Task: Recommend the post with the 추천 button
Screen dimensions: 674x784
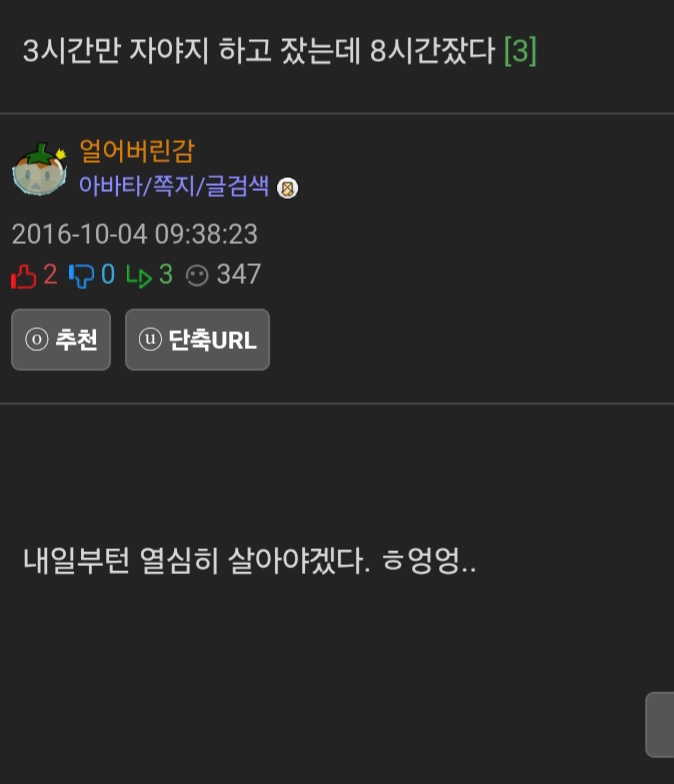Action: tap(61, 340)
